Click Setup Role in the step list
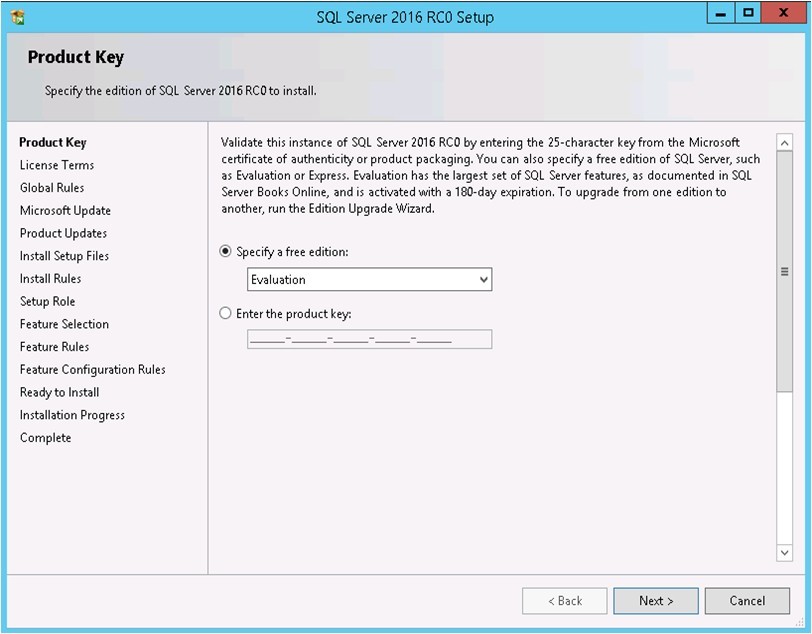812x634 pixels. pos(47,301)
